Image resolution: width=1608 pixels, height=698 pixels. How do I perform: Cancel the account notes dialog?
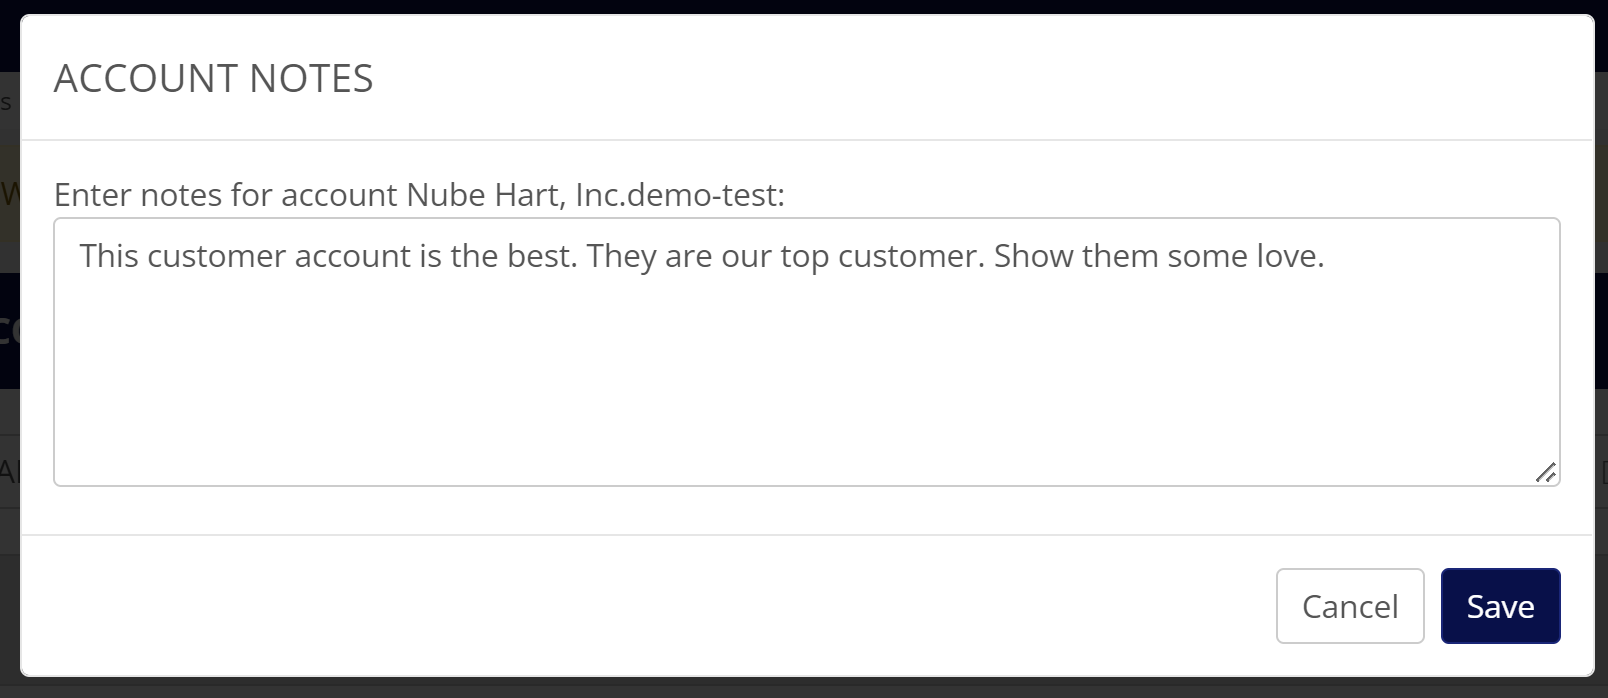1349,606
